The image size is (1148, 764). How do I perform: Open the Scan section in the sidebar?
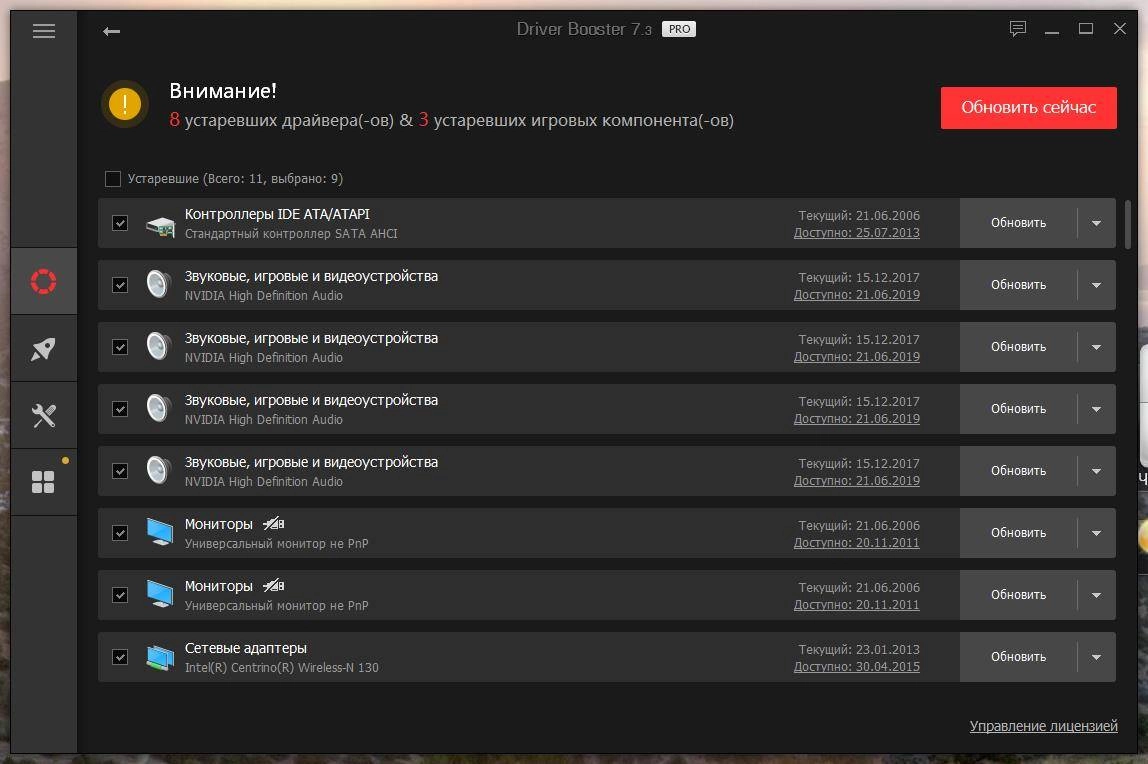(x=43, y=281)
